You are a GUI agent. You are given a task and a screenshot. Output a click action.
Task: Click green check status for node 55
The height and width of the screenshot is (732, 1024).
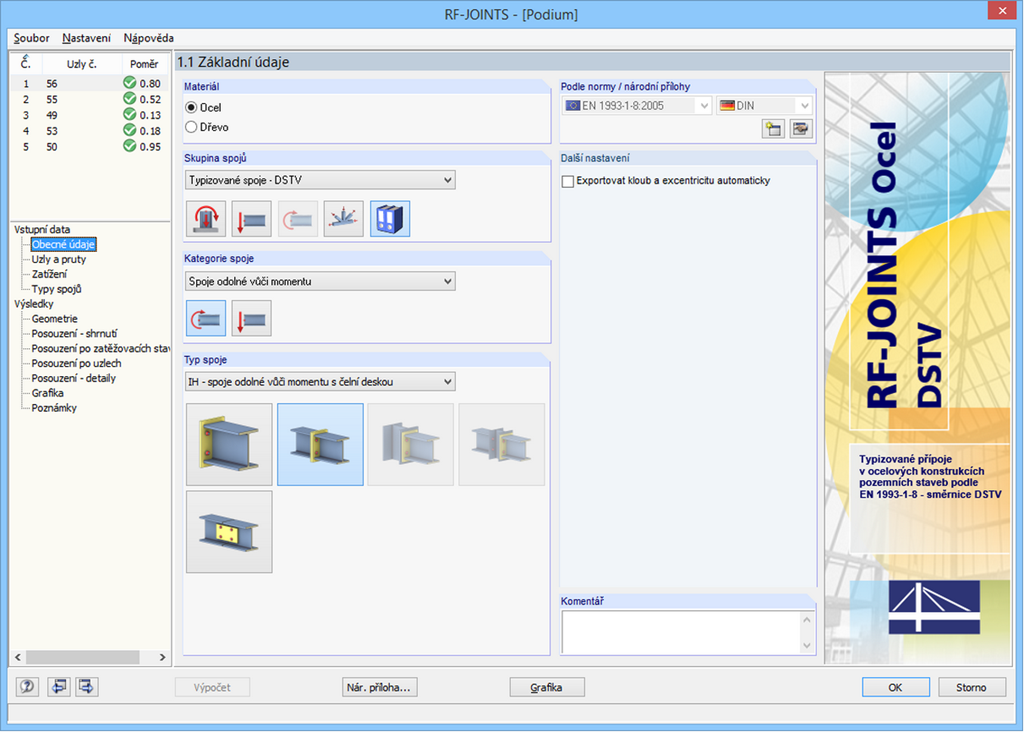(129, 99)
